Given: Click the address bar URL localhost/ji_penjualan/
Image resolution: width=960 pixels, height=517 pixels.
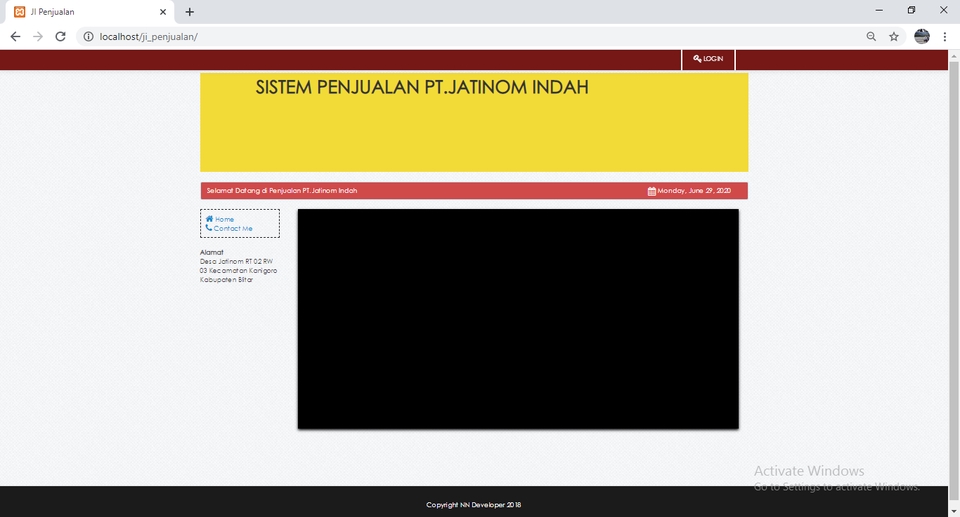Looking at the screenshot, I should [x=149, y=37].
